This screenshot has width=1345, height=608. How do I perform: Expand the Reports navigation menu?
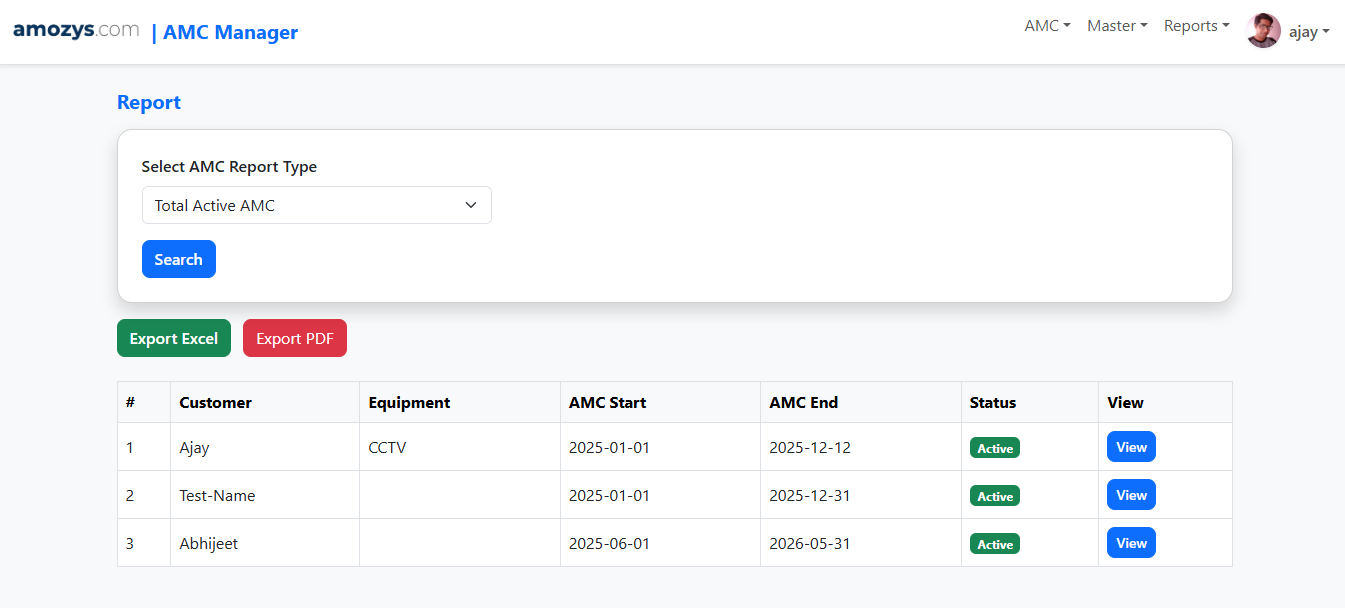click(x=1196, y=26)
